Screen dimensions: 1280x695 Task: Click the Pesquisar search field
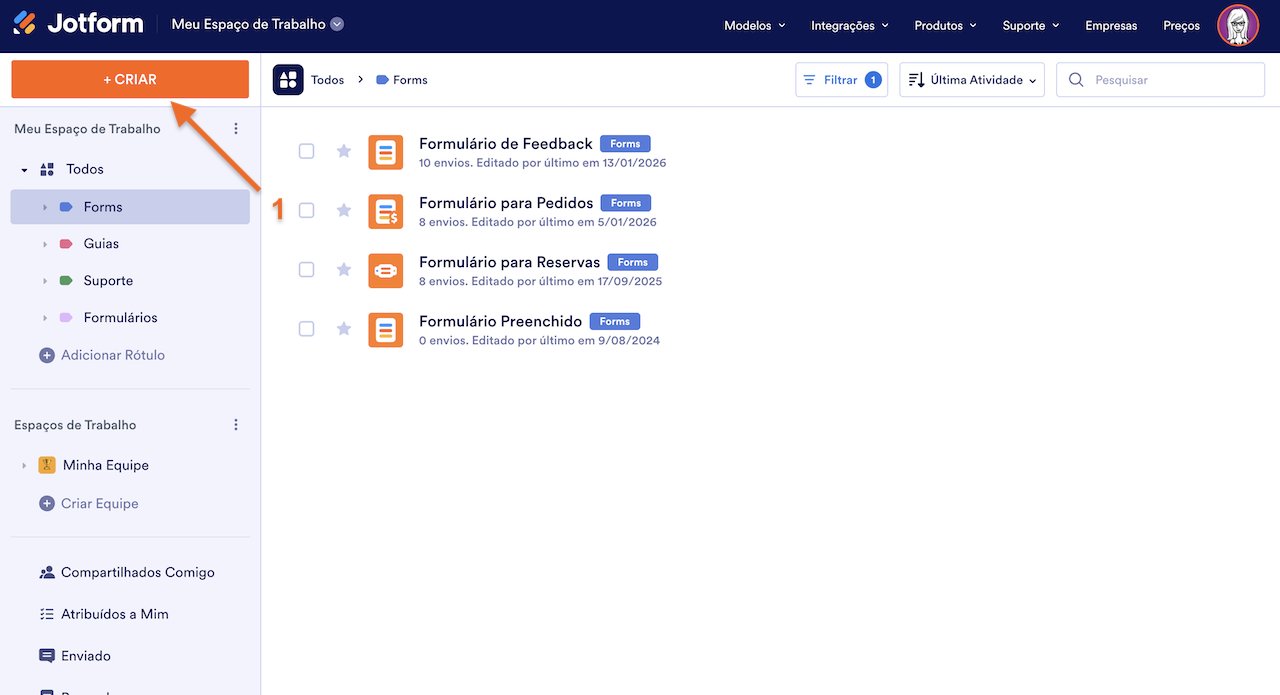[1170, 80]
